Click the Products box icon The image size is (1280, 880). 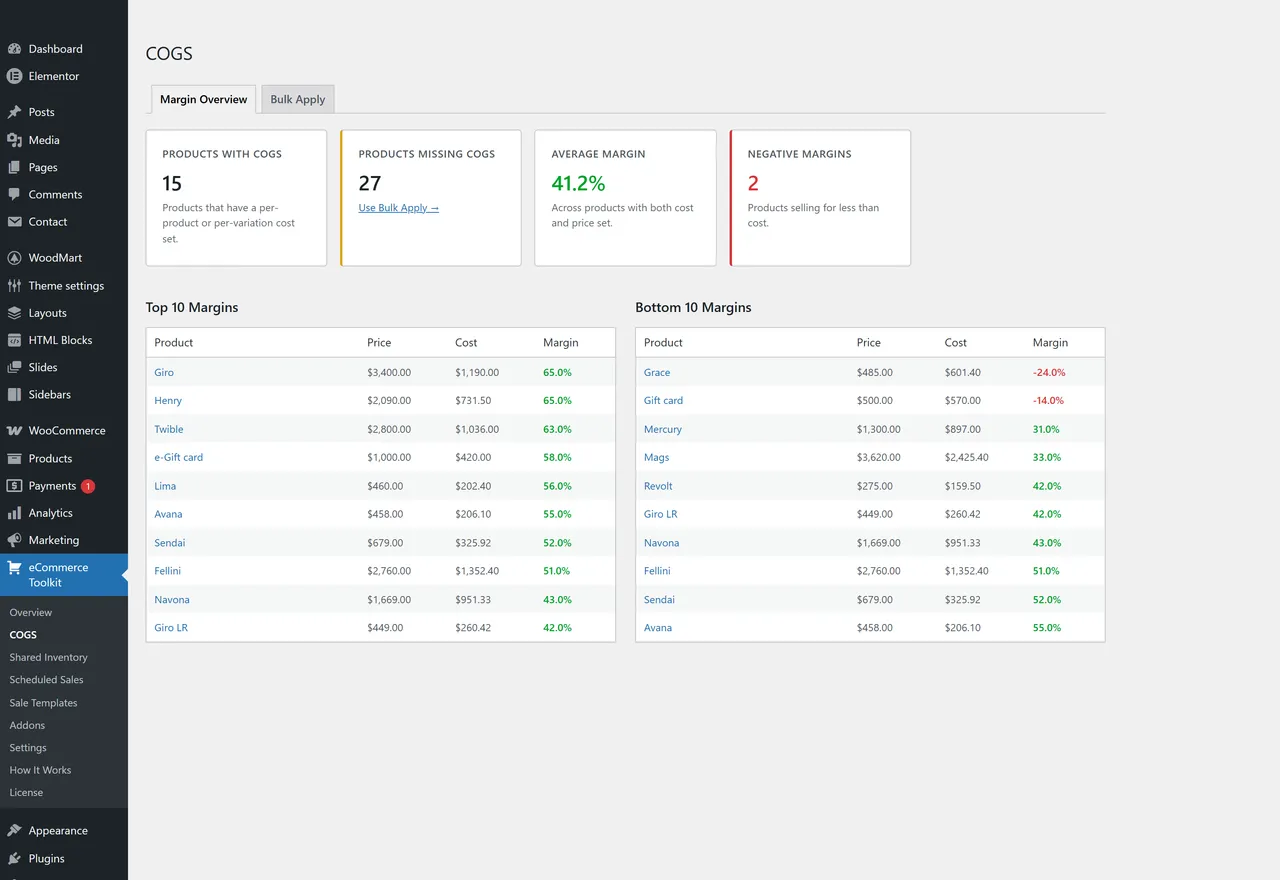click(14, 458)
